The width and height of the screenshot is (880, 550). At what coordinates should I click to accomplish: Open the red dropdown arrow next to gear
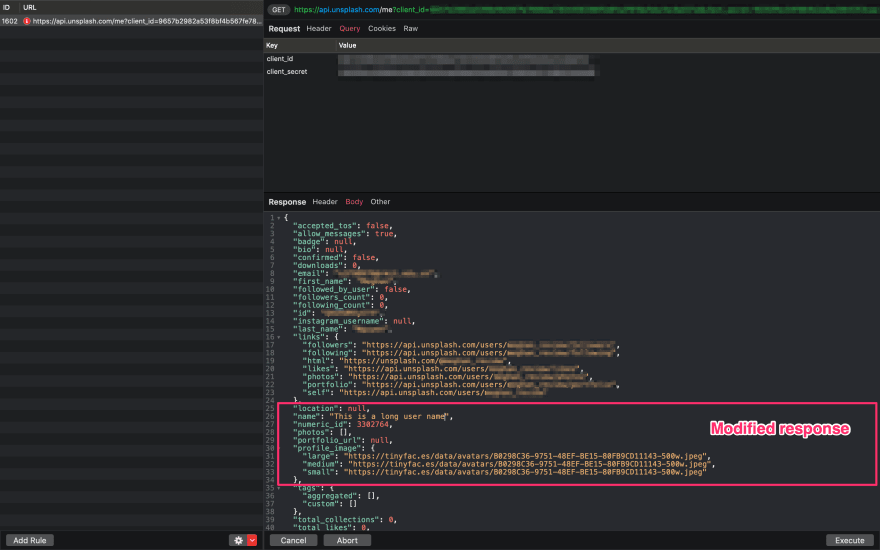[253, 540]
